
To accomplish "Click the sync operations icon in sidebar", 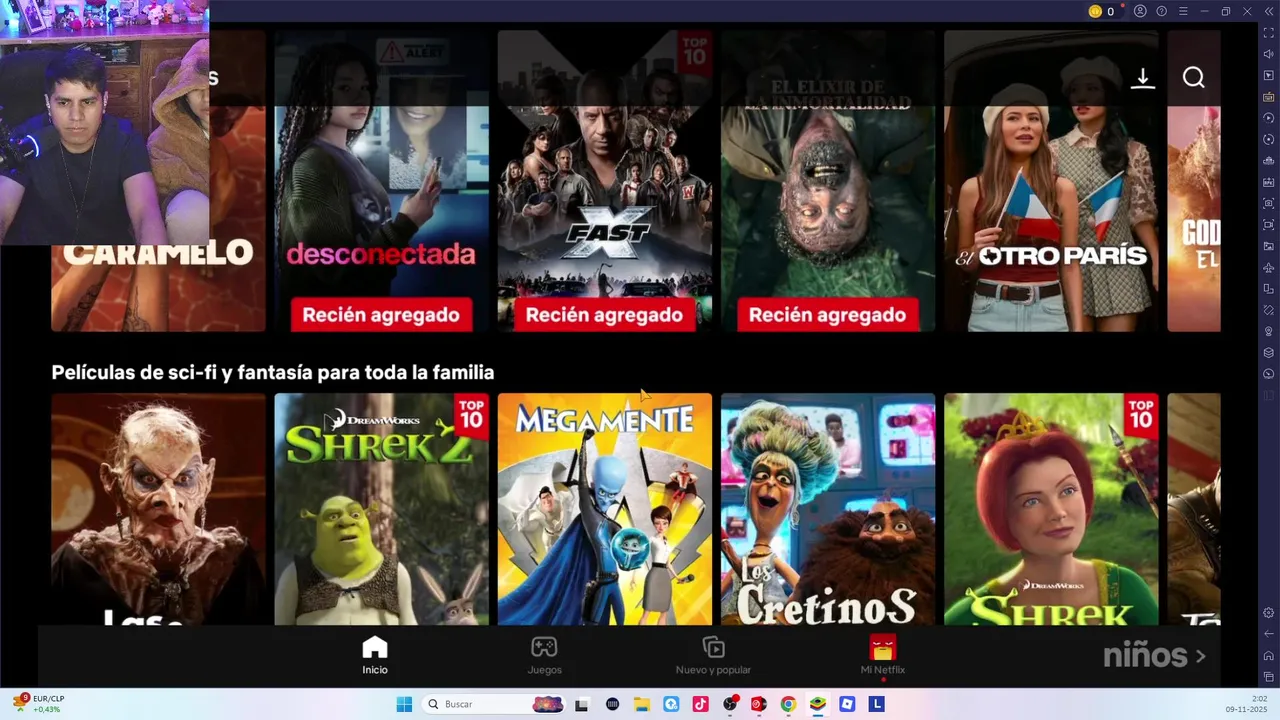I will click(1269, 118).
